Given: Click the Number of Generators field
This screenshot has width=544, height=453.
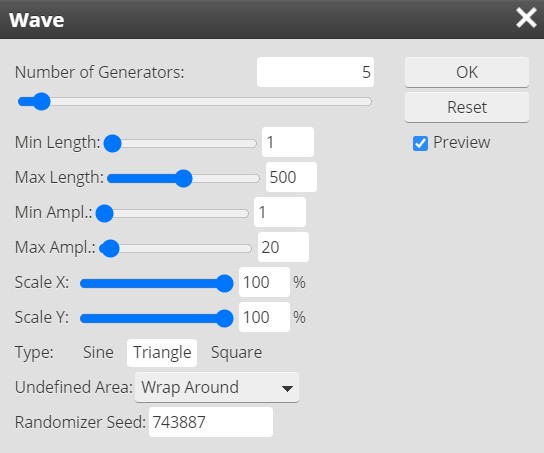Looking at the screenshot, I should [x=315, y=72].
